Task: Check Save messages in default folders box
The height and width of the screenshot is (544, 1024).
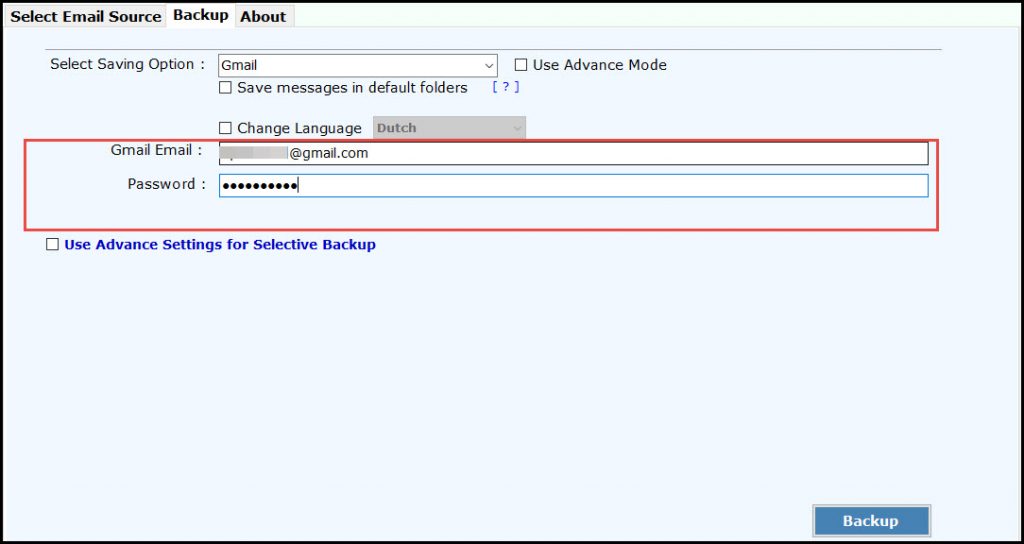Action: point(226,88)
